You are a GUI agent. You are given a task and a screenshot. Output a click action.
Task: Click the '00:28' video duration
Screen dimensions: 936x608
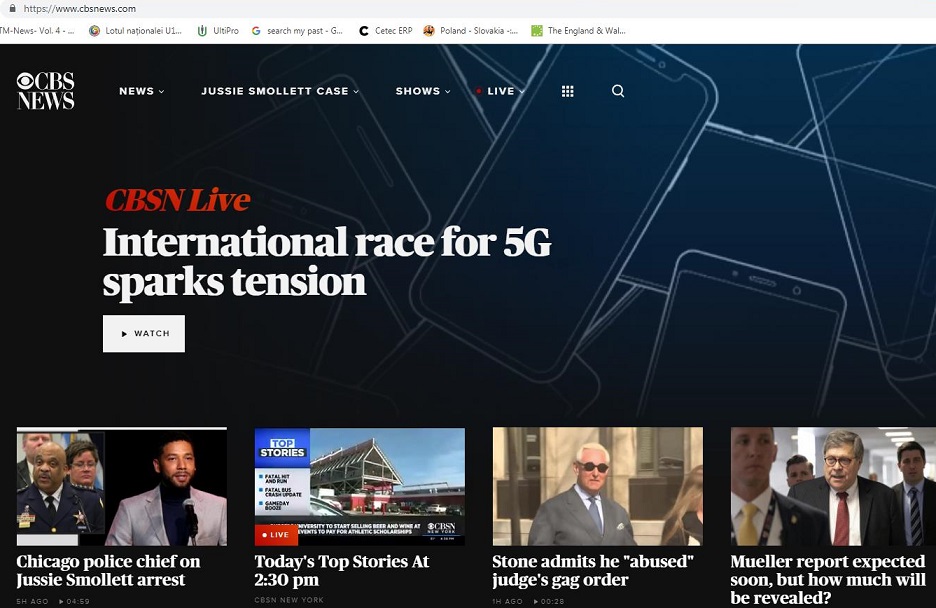(549, 601)
